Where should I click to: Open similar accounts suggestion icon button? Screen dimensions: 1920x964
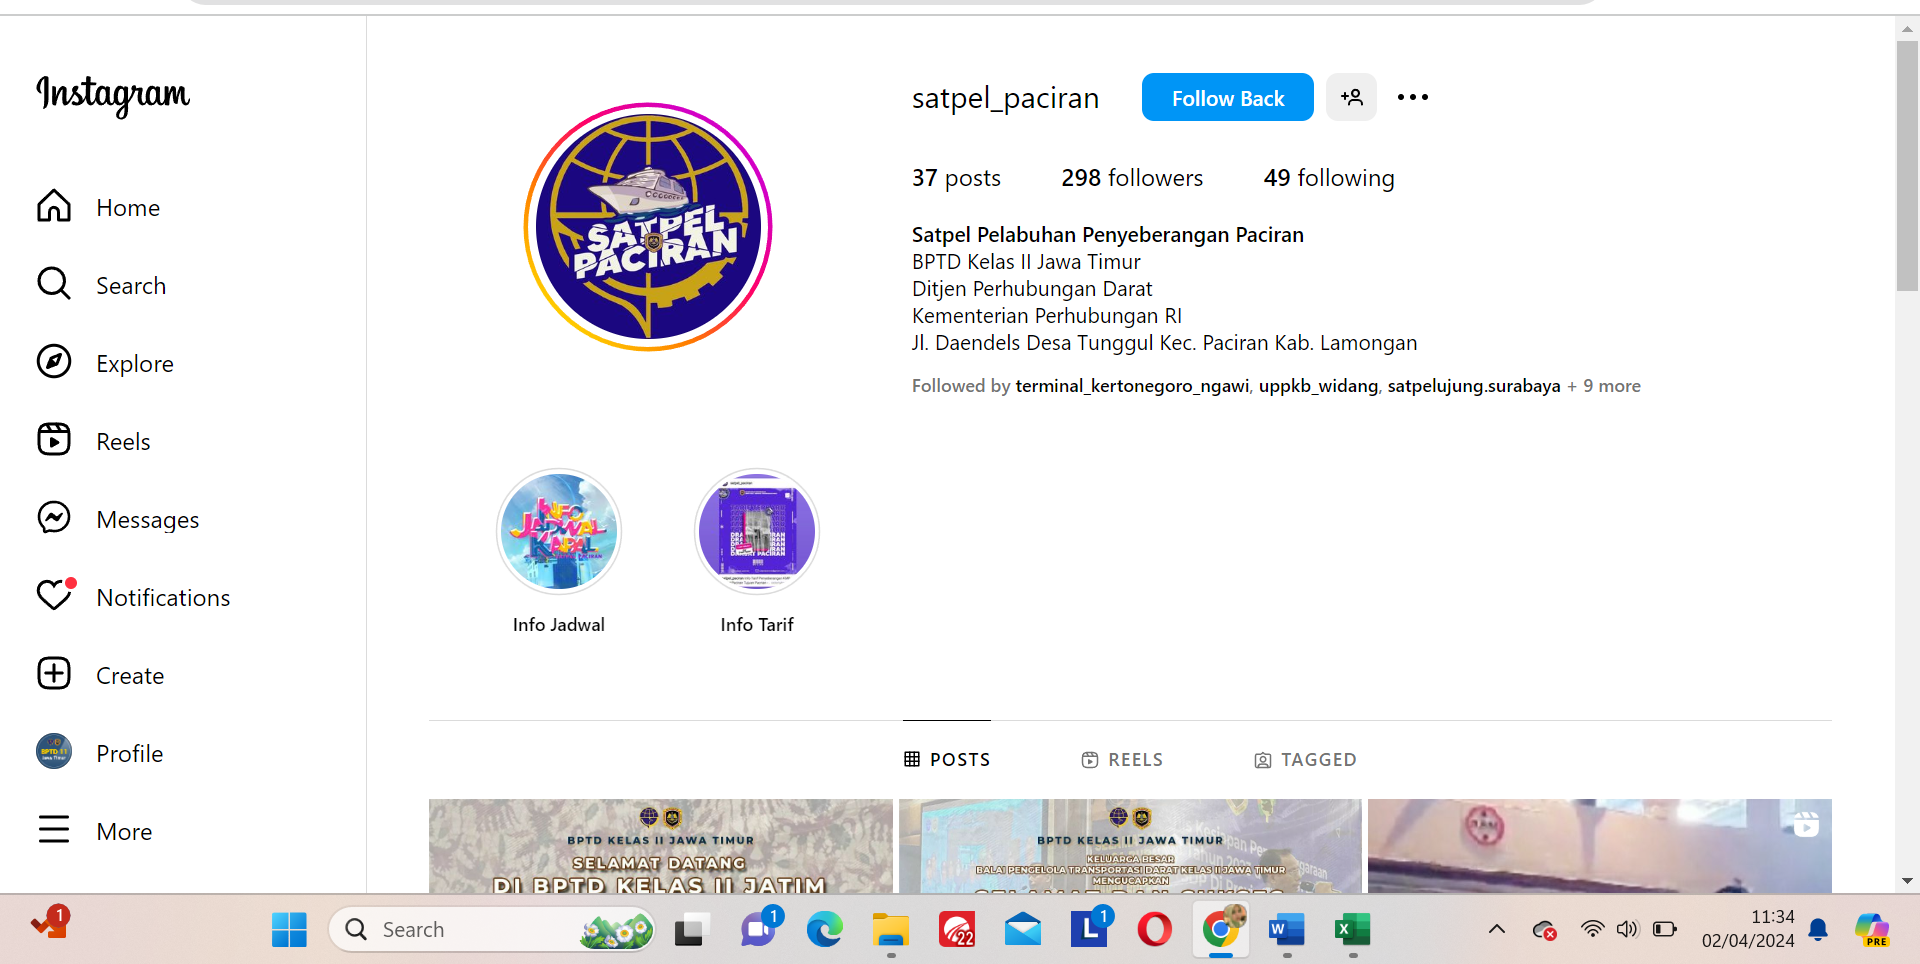[1351, 97]
